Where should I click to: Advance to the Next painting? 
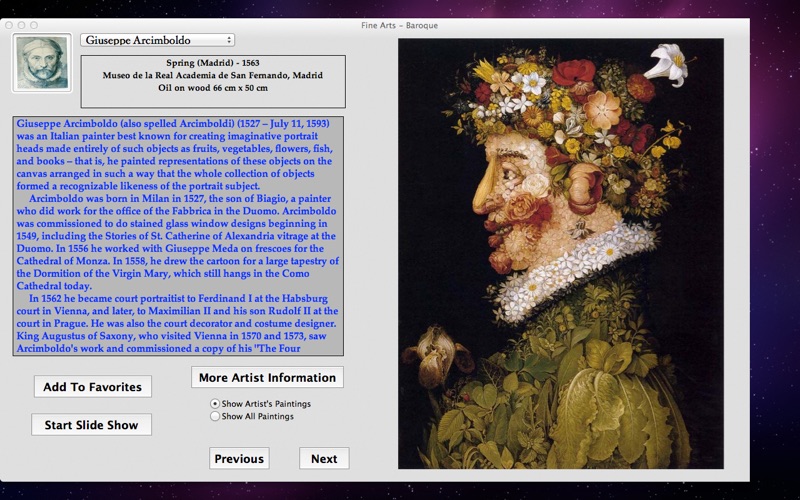point(324,458)
